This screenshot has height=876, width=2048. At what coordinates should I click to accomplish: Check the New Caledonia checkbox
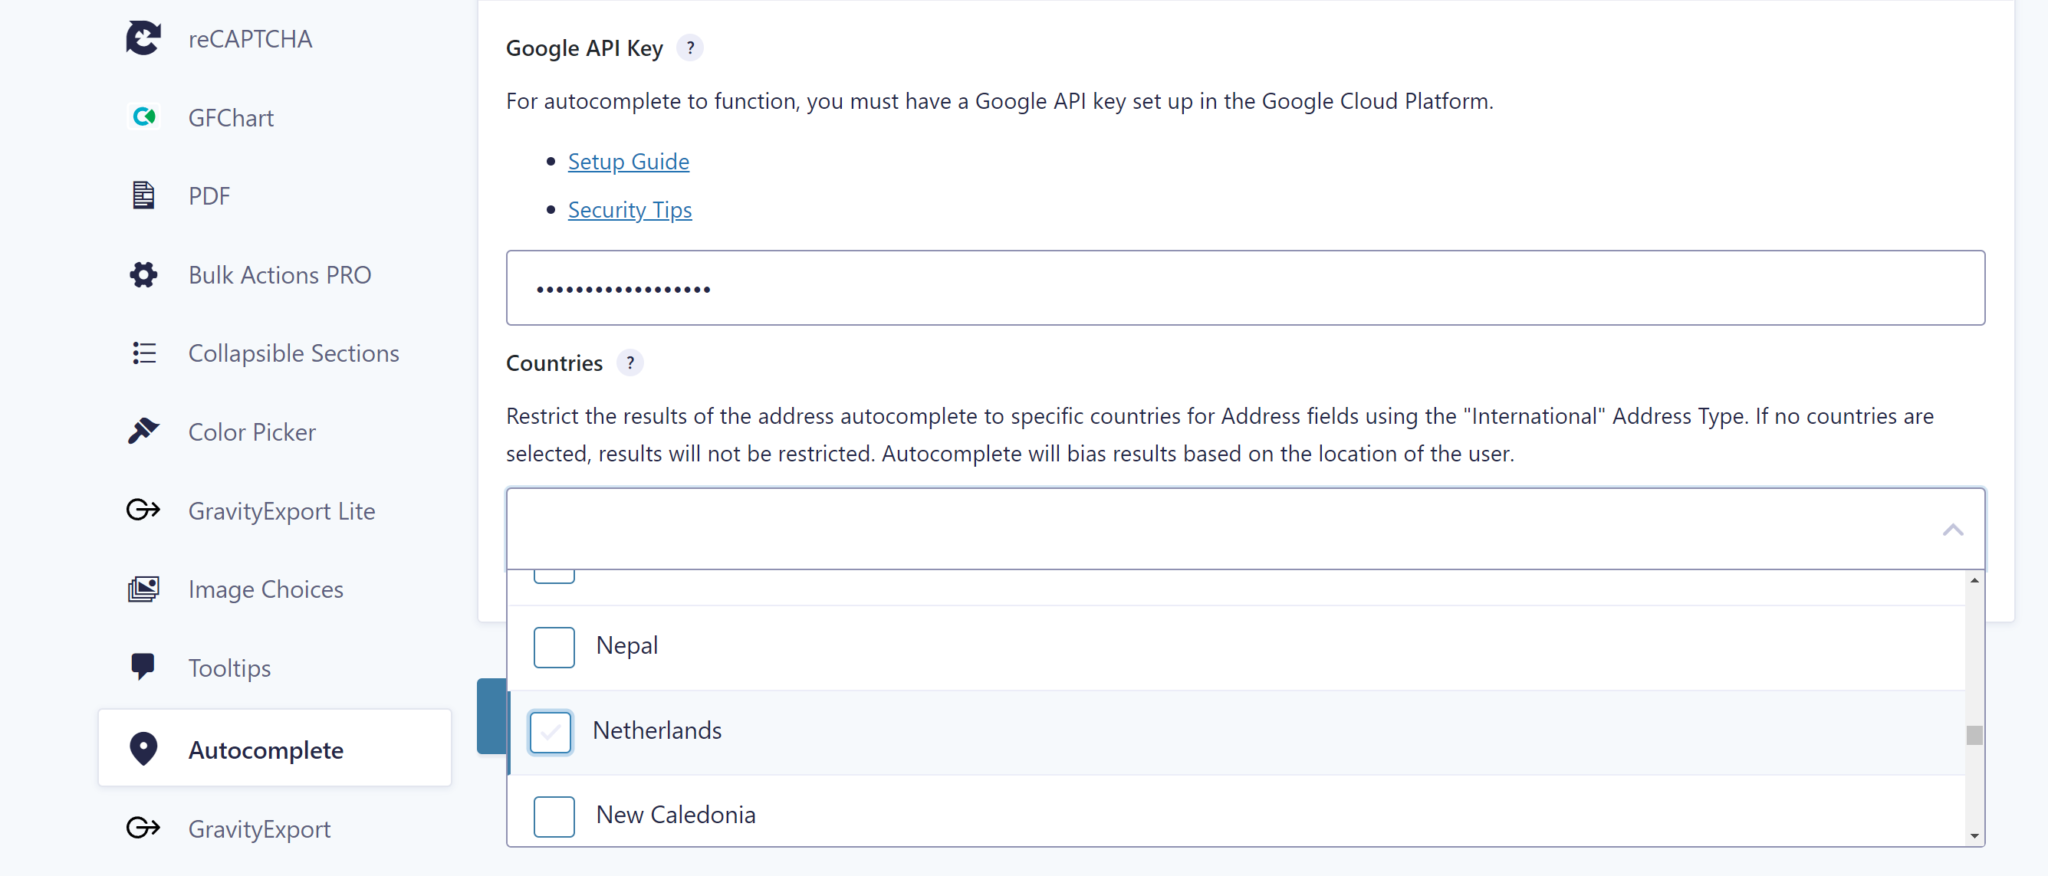point(554,816)
